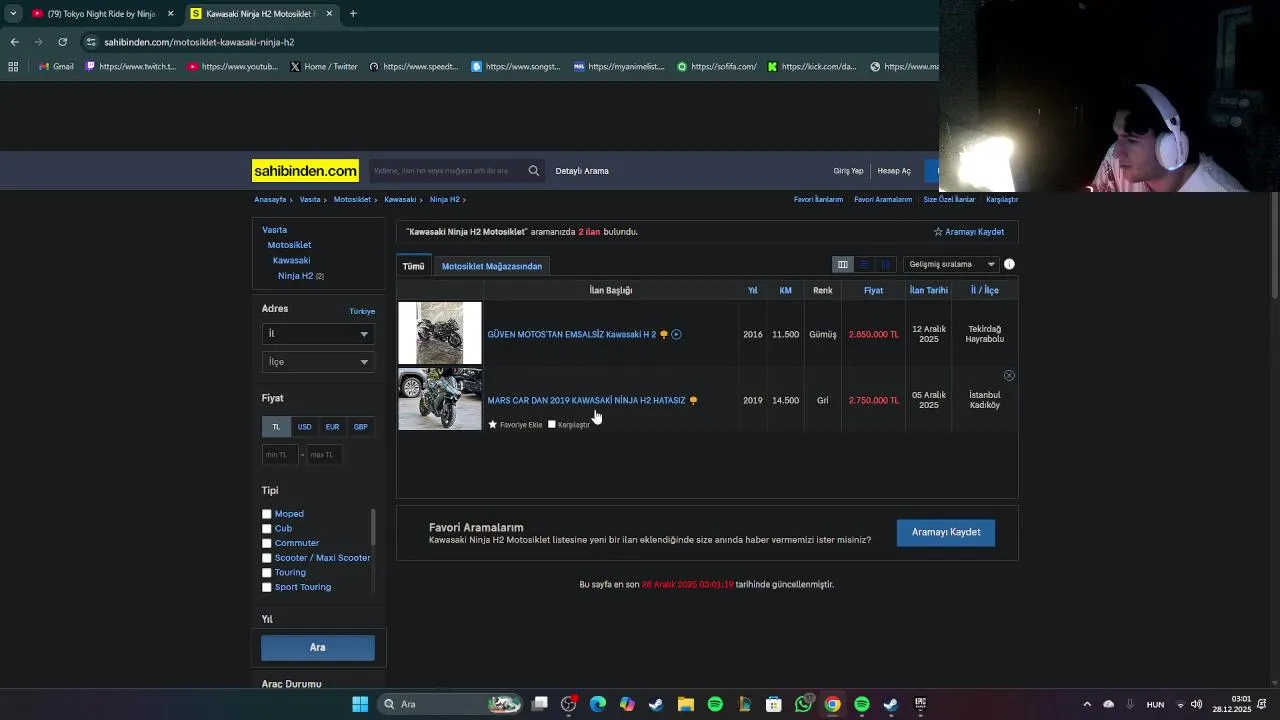Open the Detaylı Arama link

click(582, 171)
